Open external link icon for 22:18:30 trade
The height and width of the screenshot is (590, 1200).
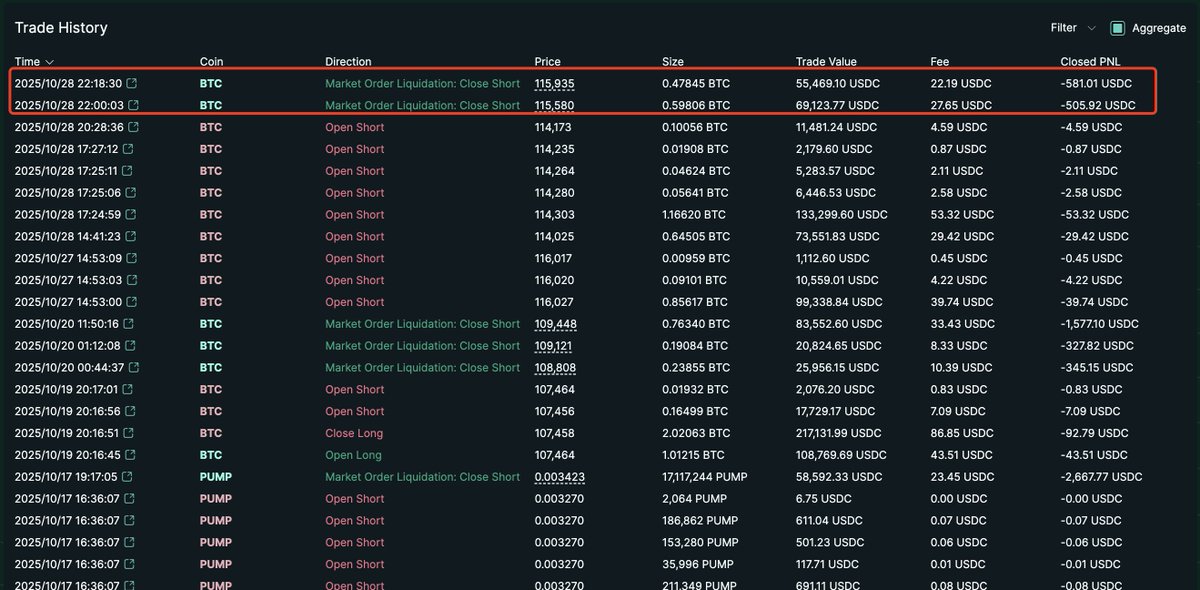[x=132, y=84]
